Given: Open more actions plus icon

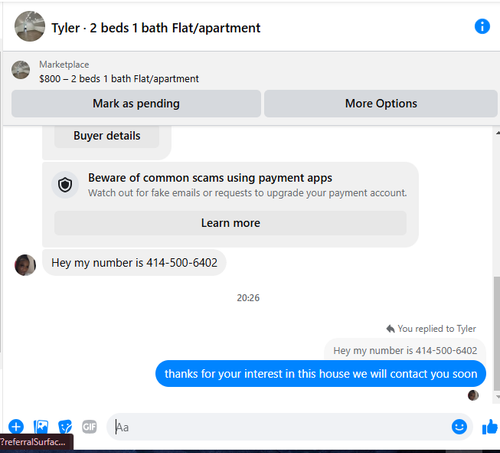Looking at the screenshot, I should [16, 426].
